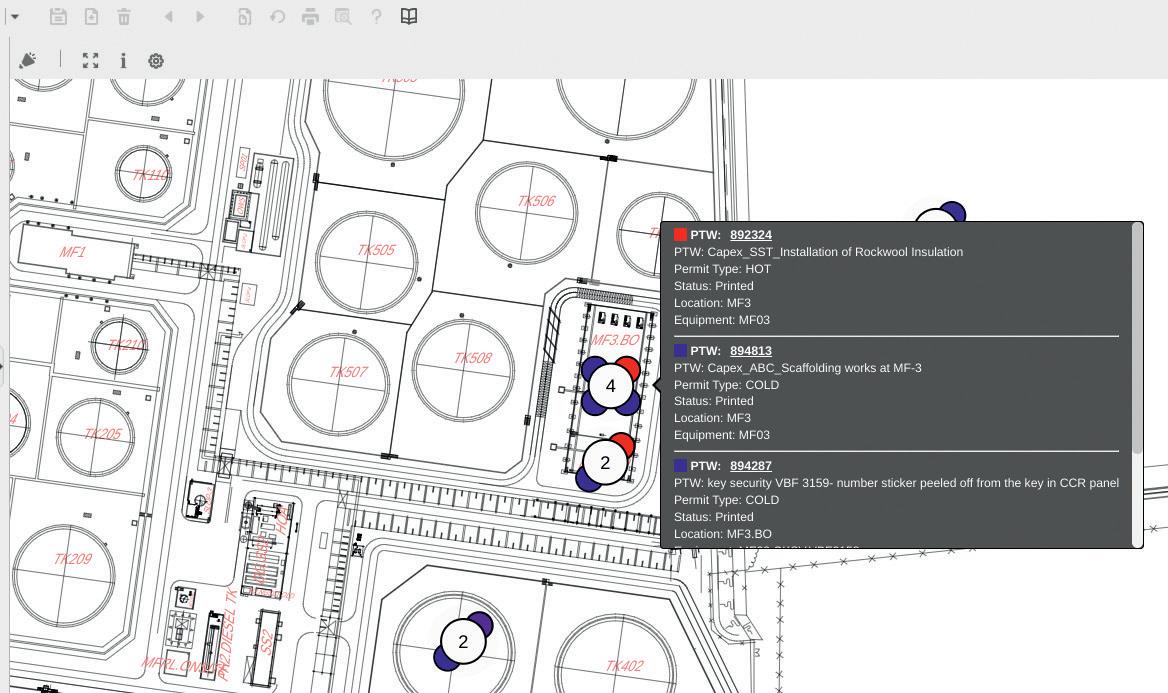Click the new document icon

tap(91, 17)
